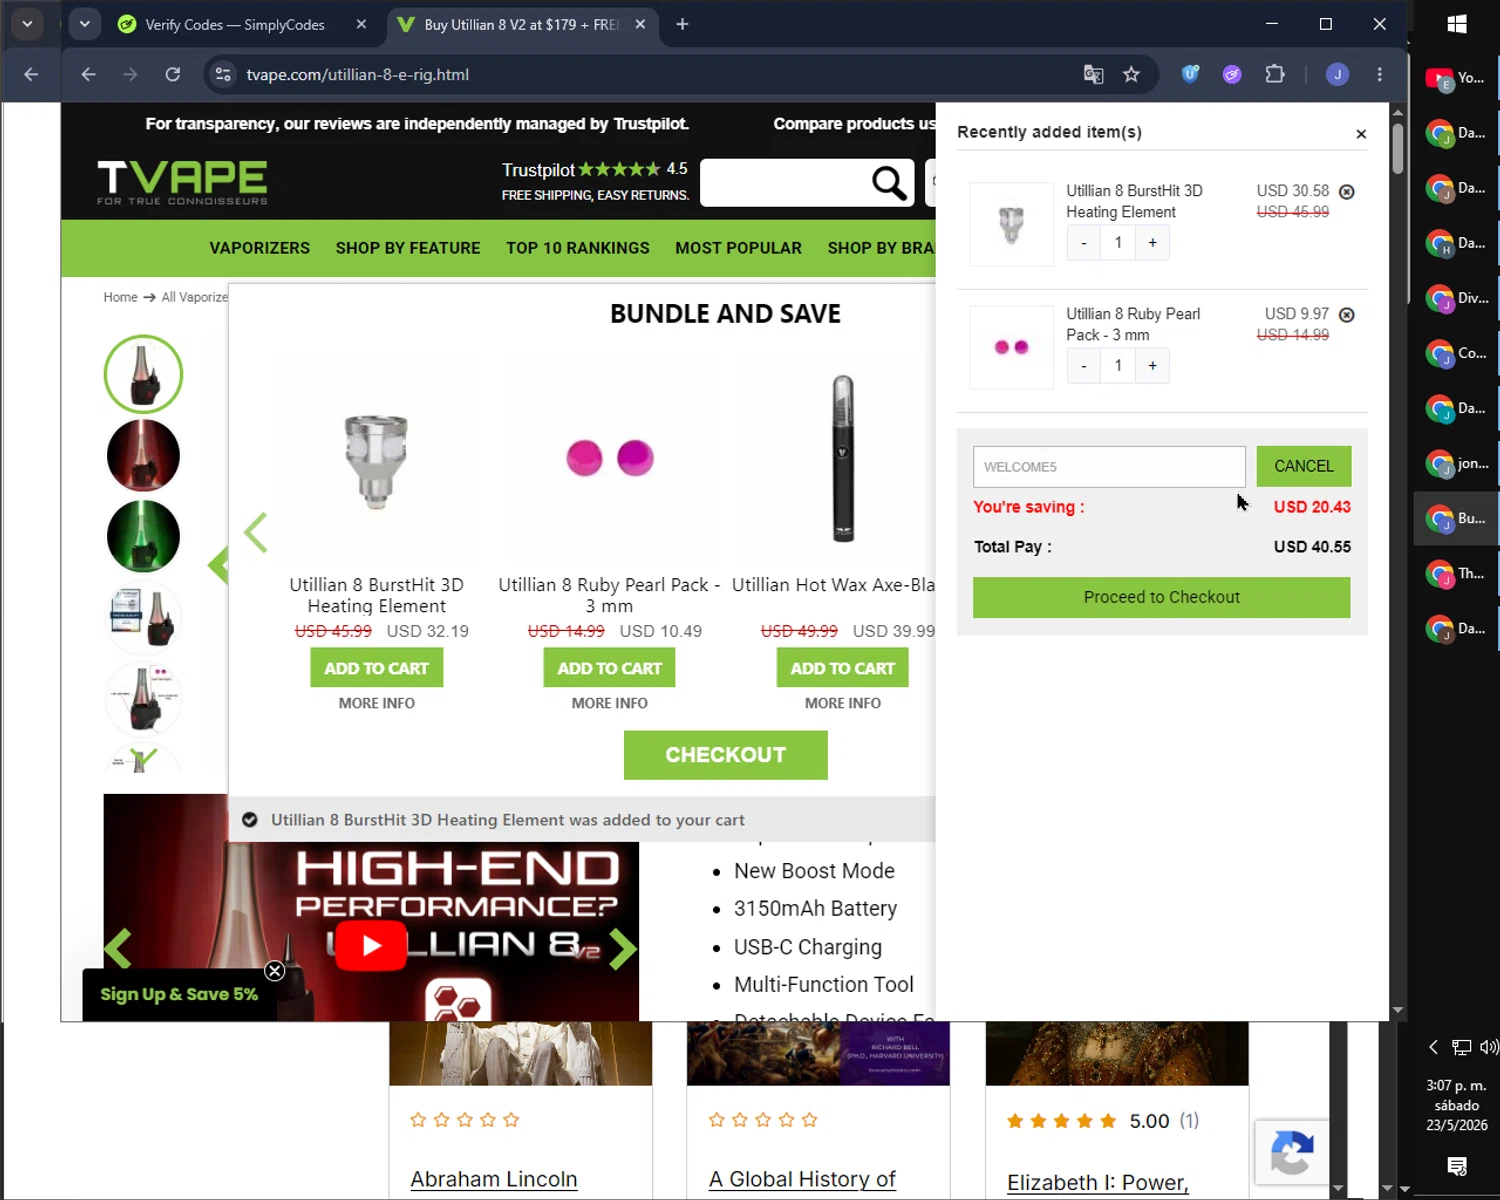Increase quantity of Ruby Pearl Pack
The image size is (1500, 1200).
1153,366
